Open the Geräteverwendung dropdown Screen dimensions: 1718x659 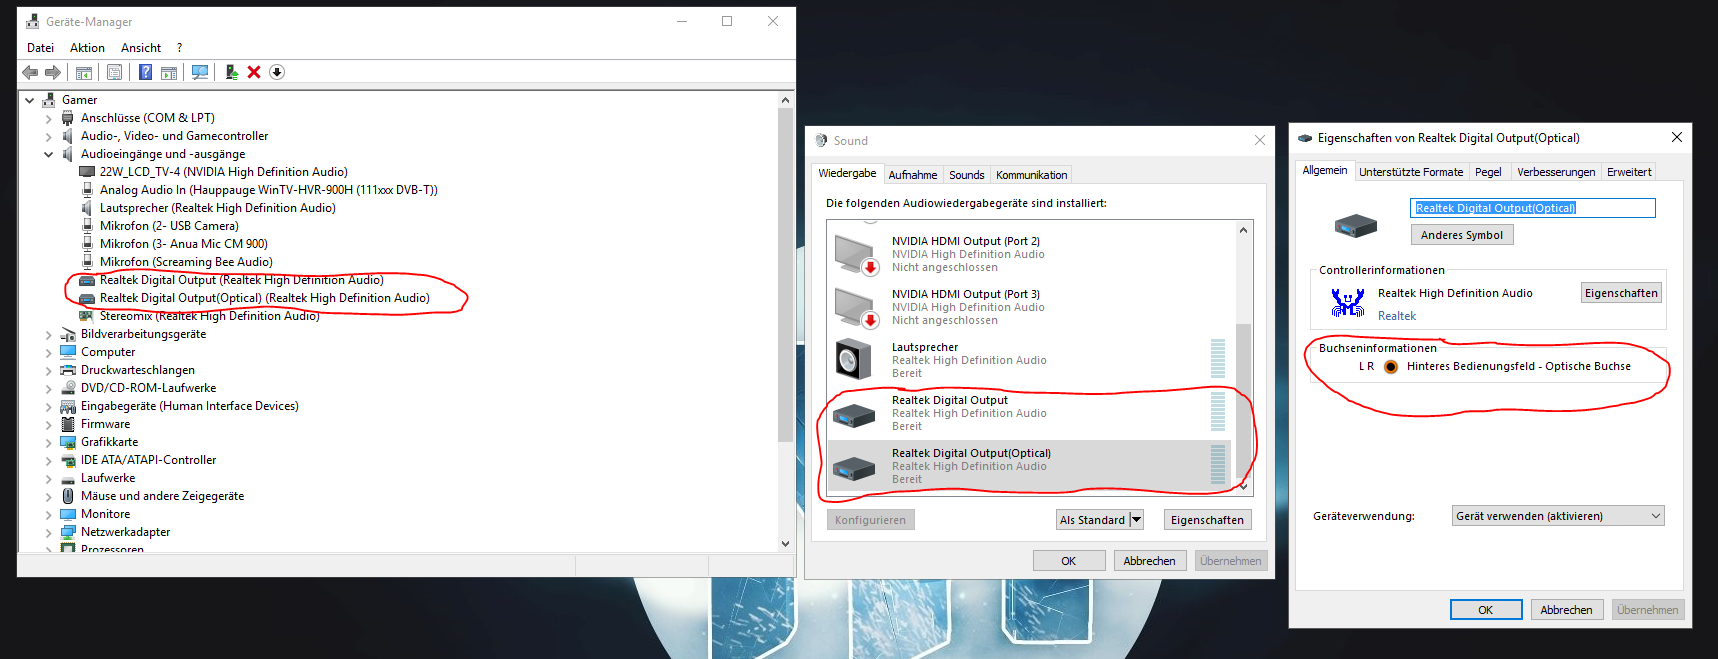(x=1557, y=516)
